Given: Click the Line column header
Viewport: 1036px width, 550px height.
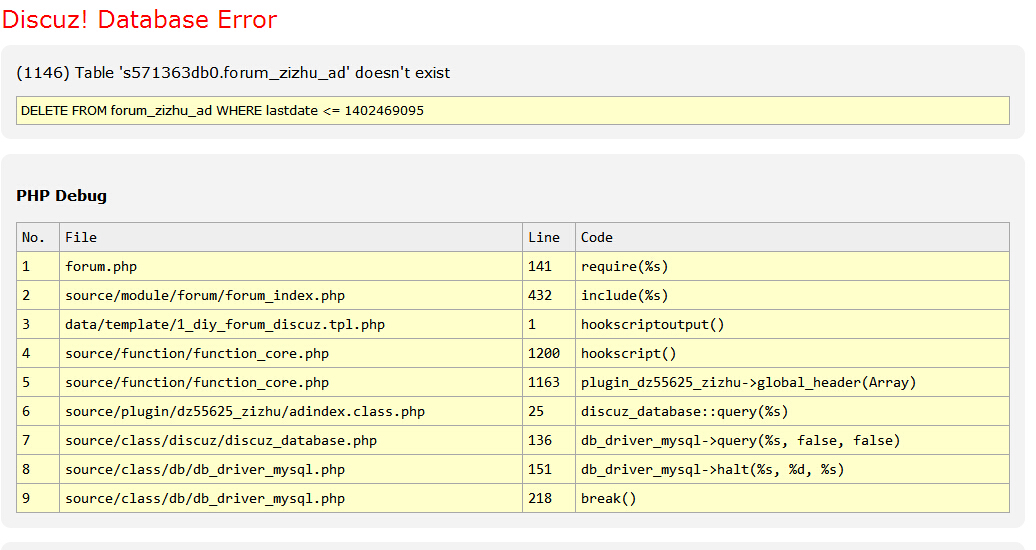Looking at the screenshot, I should tap(549, 237).
